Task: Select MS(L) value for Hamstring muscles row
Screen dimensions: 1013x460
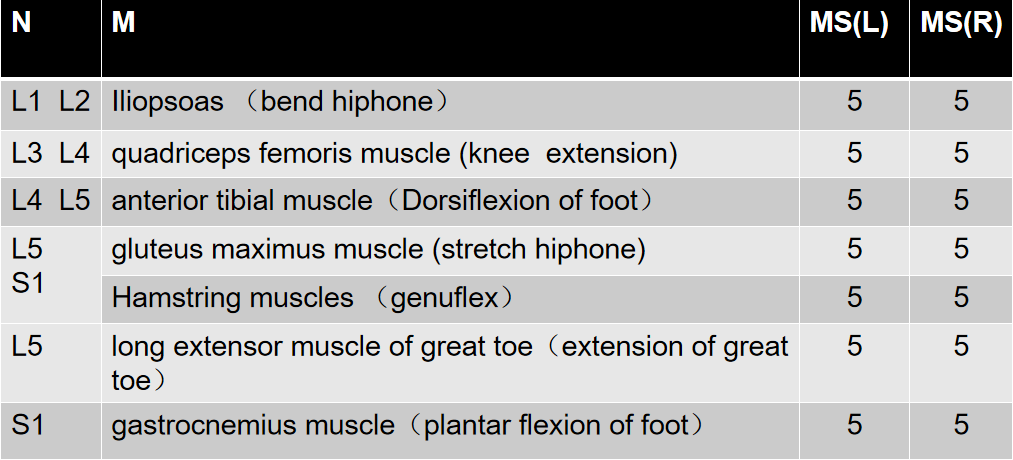Action: (x=854, y=298)
